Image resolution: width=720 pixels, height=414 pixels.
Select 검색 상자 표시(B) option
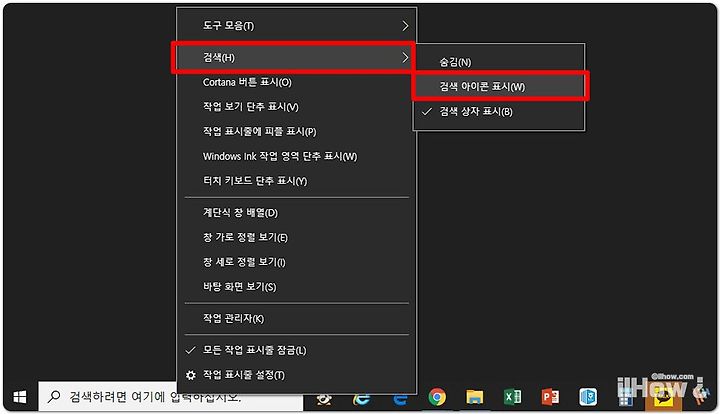coord(499,112)
